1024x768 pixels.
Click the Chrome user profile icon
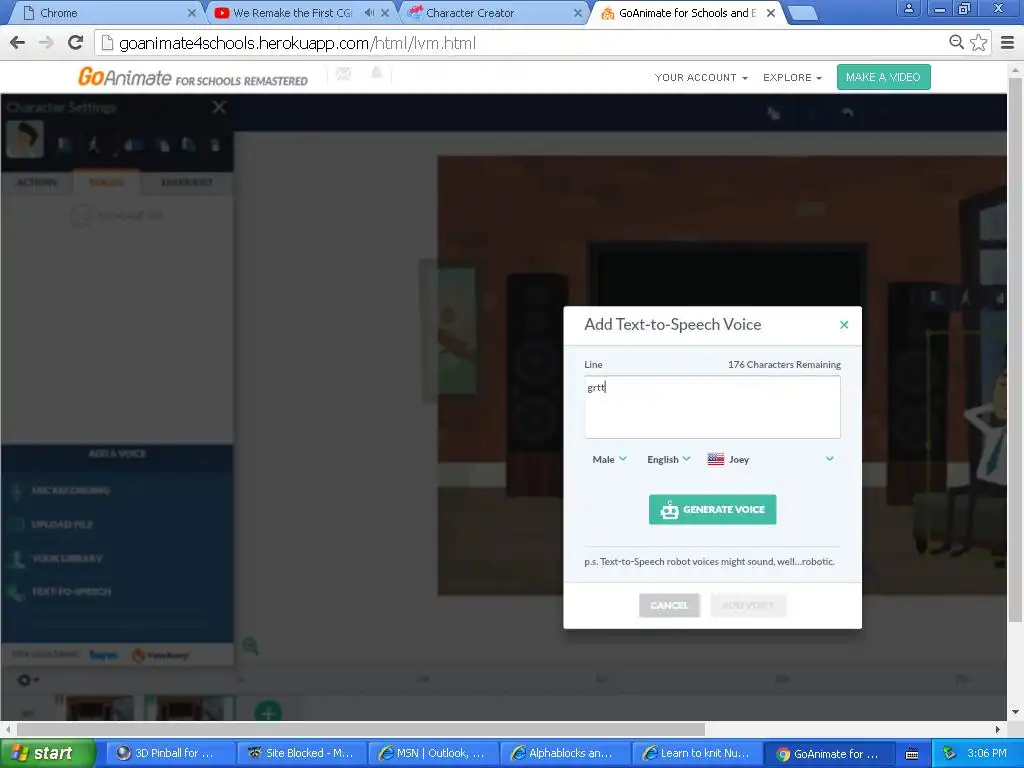(908, 8)
